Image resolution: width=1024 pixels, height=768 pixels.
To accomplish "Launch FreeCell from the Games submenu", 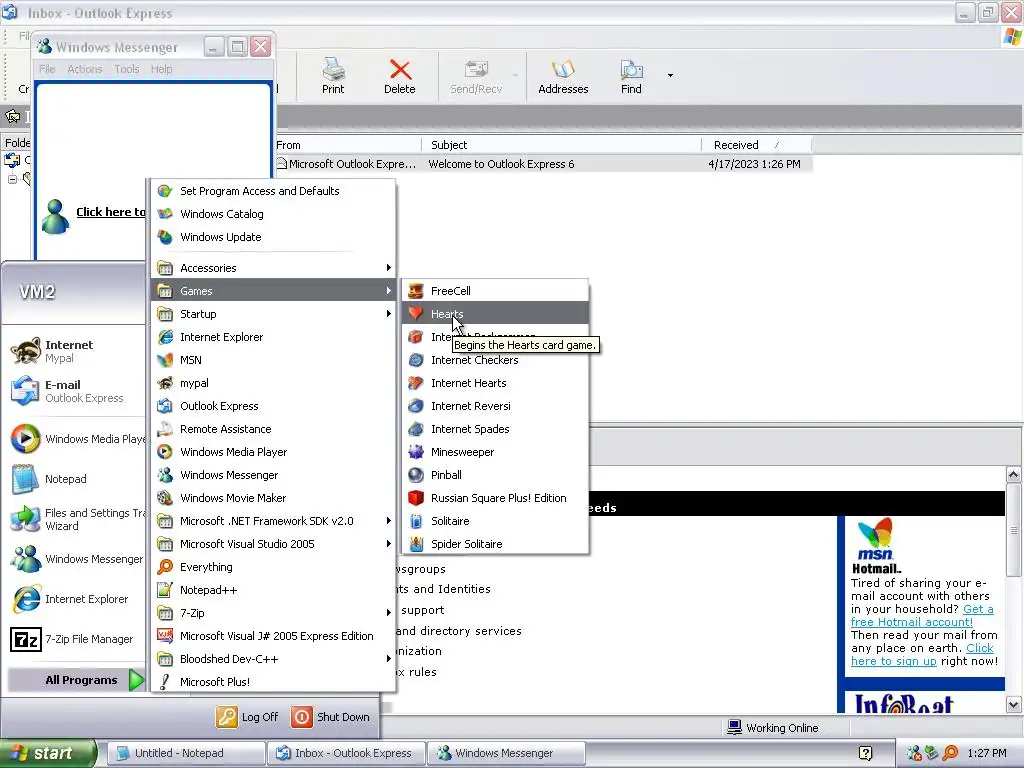I will pos(495,291).
